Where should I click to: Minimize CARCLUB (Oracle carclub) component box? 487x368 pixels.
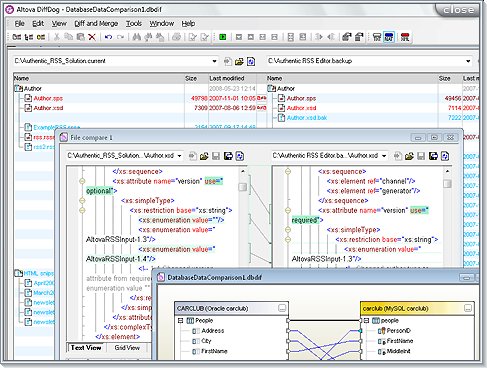point(282,308)
